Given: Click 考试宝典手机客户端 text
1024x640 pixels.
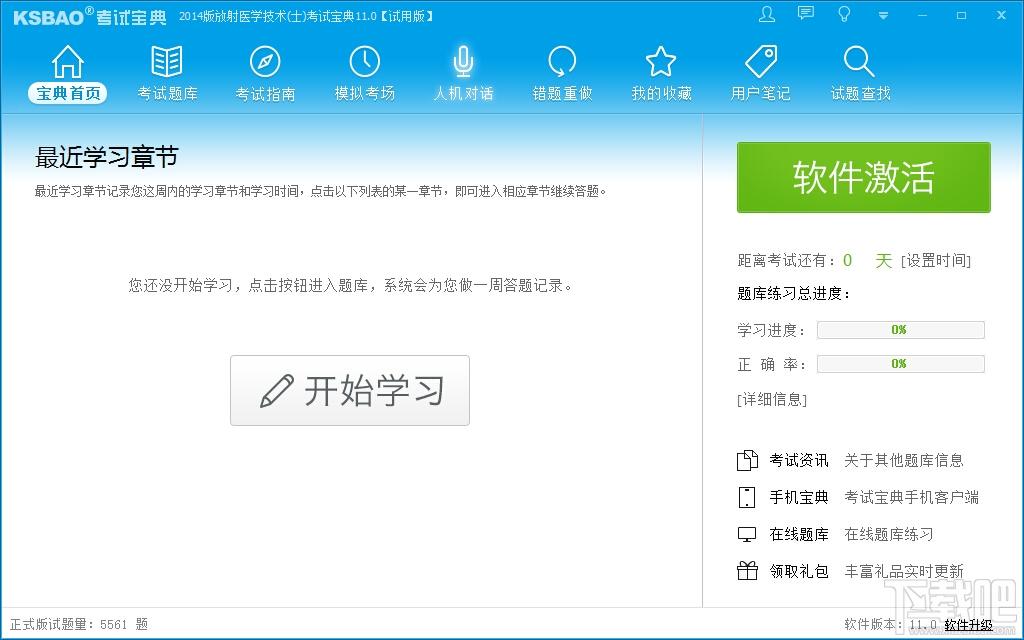Looking at the screenshot, I should [912, 498].
